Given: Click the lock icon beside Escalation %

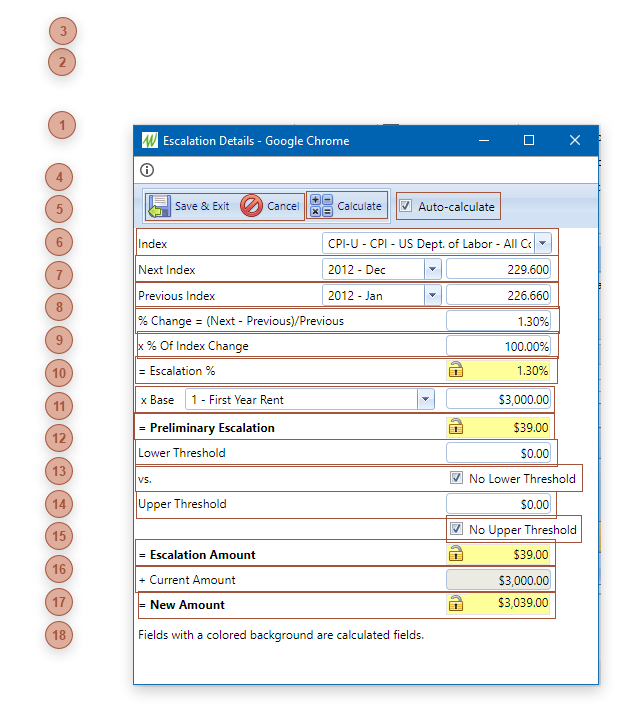Looking at the screenshot, I should coord(456,369).
